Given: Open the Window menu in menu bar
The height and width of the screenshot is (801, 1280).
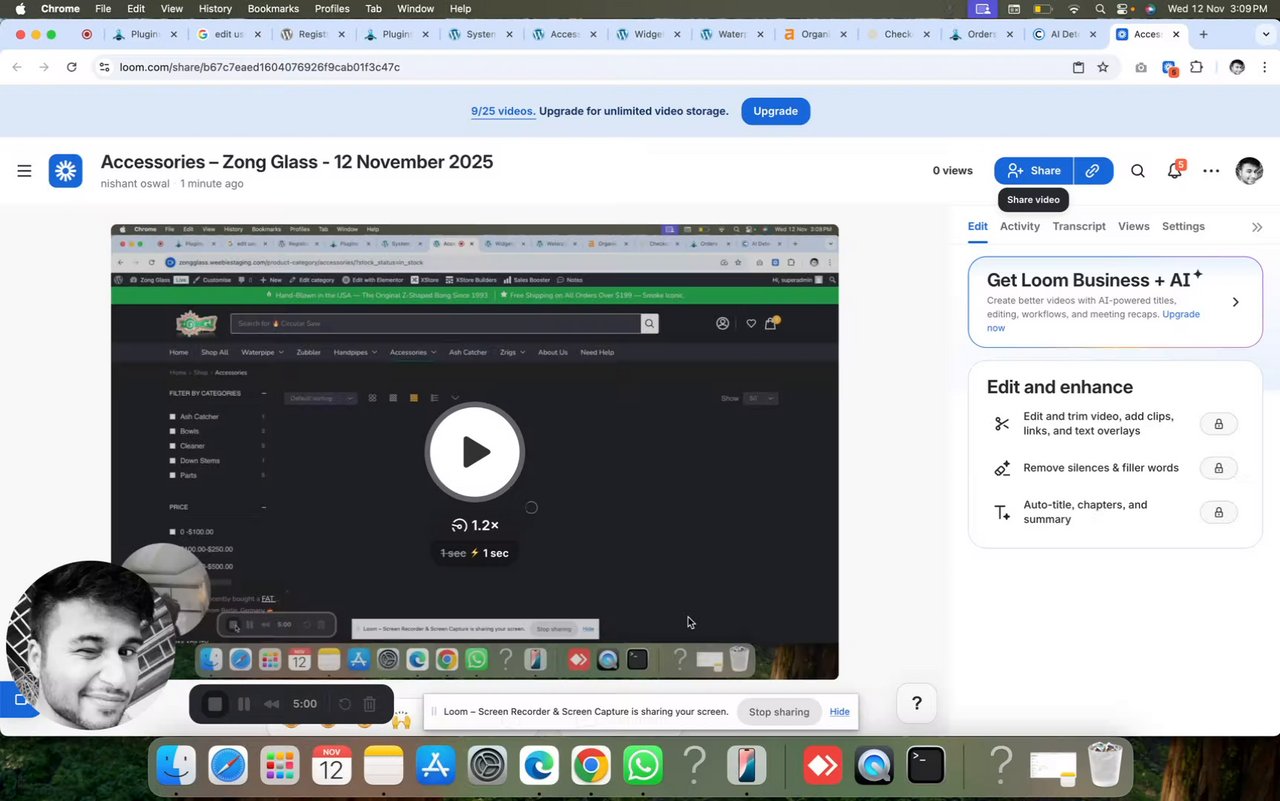Looking at the screenshot, I should [416, 9].
